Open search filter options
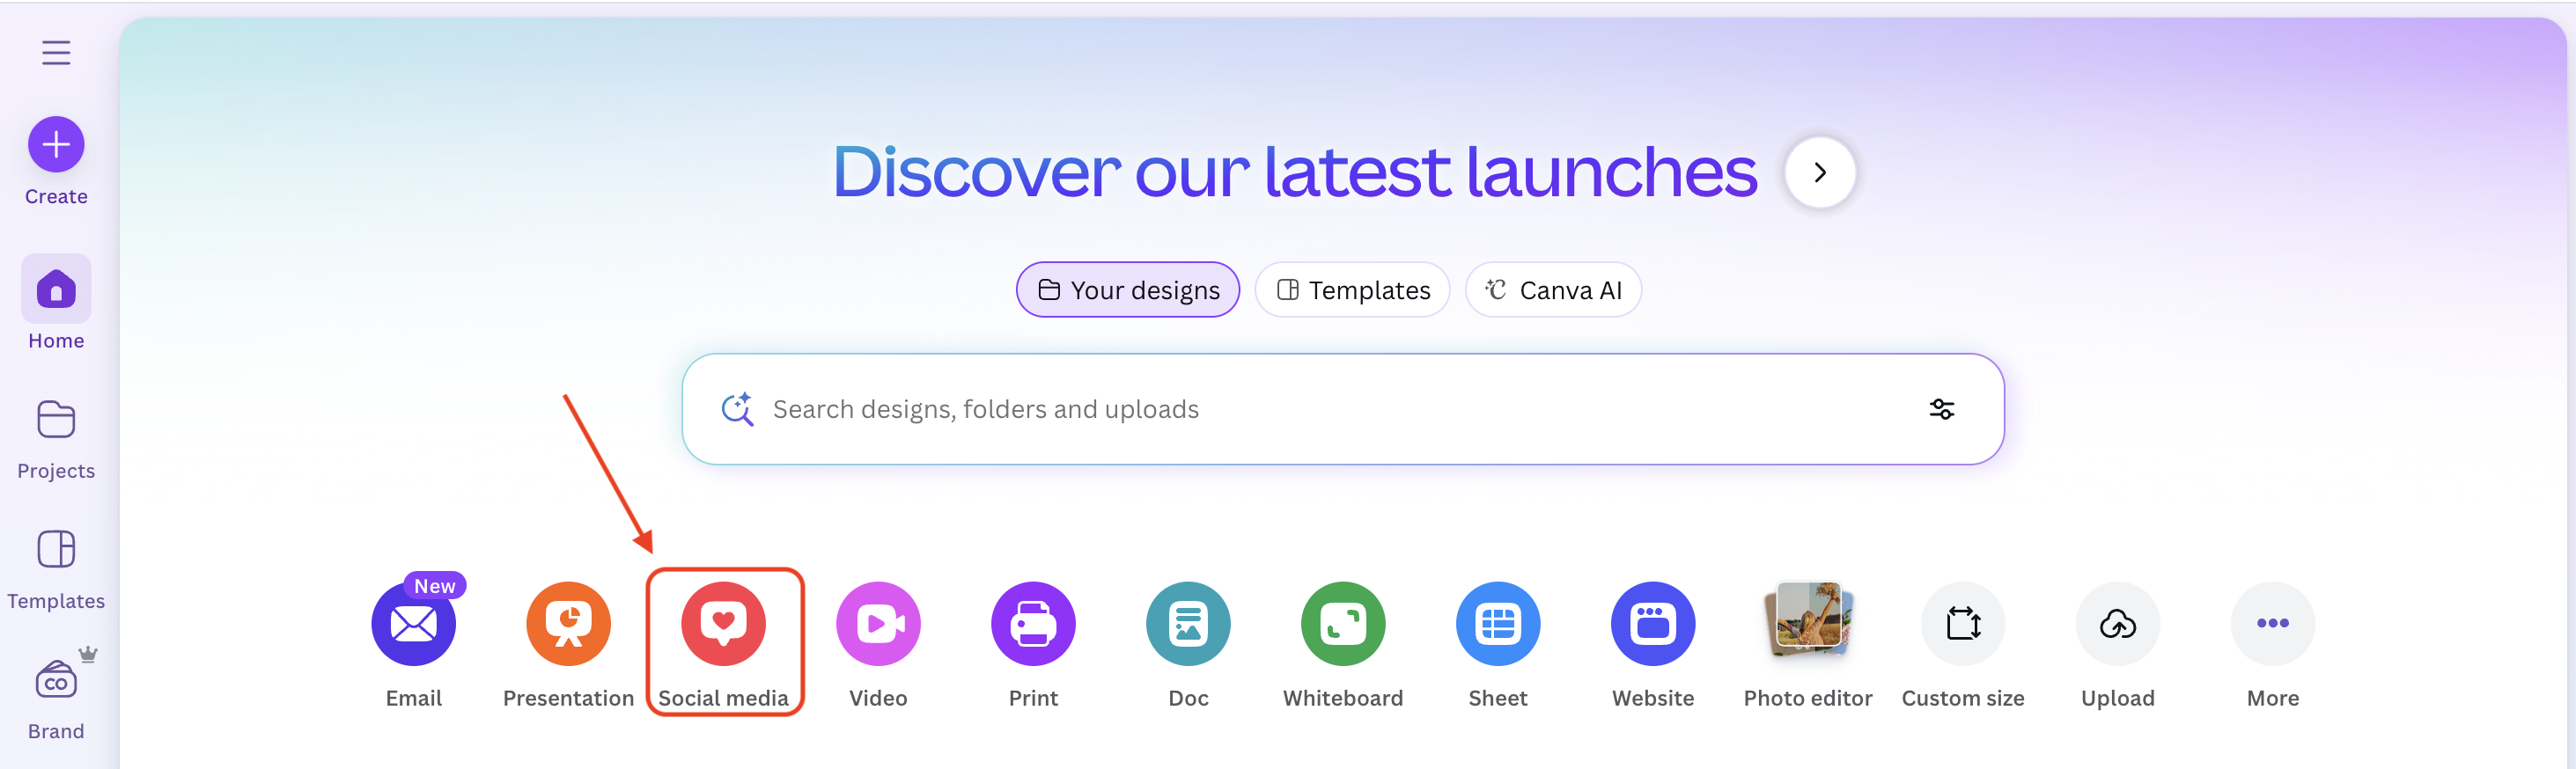This screenshot has width=2576, height=769. (1941, 409)
